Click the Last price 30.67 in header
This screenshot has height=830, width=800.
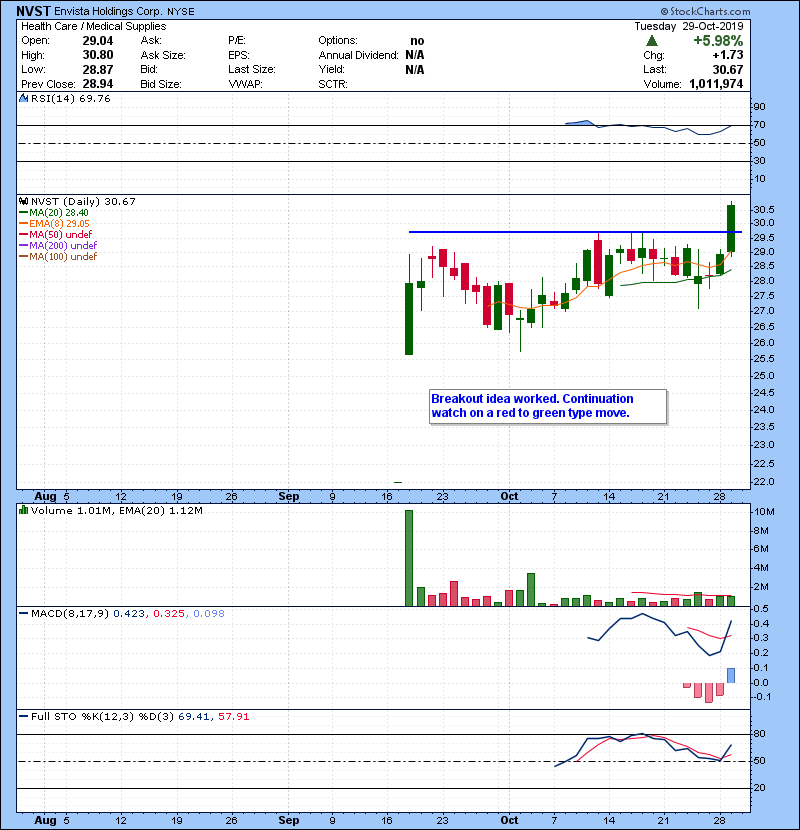coord(727,69)
